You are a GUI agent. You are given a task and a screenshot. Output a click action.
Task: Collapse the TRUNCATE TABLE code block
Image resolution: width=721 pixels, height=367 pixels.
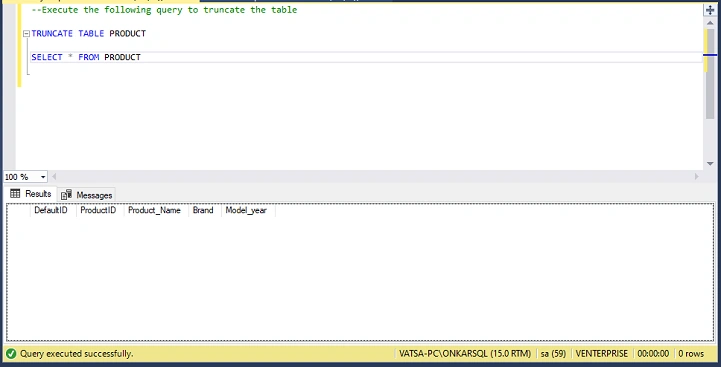pos(26,34)
